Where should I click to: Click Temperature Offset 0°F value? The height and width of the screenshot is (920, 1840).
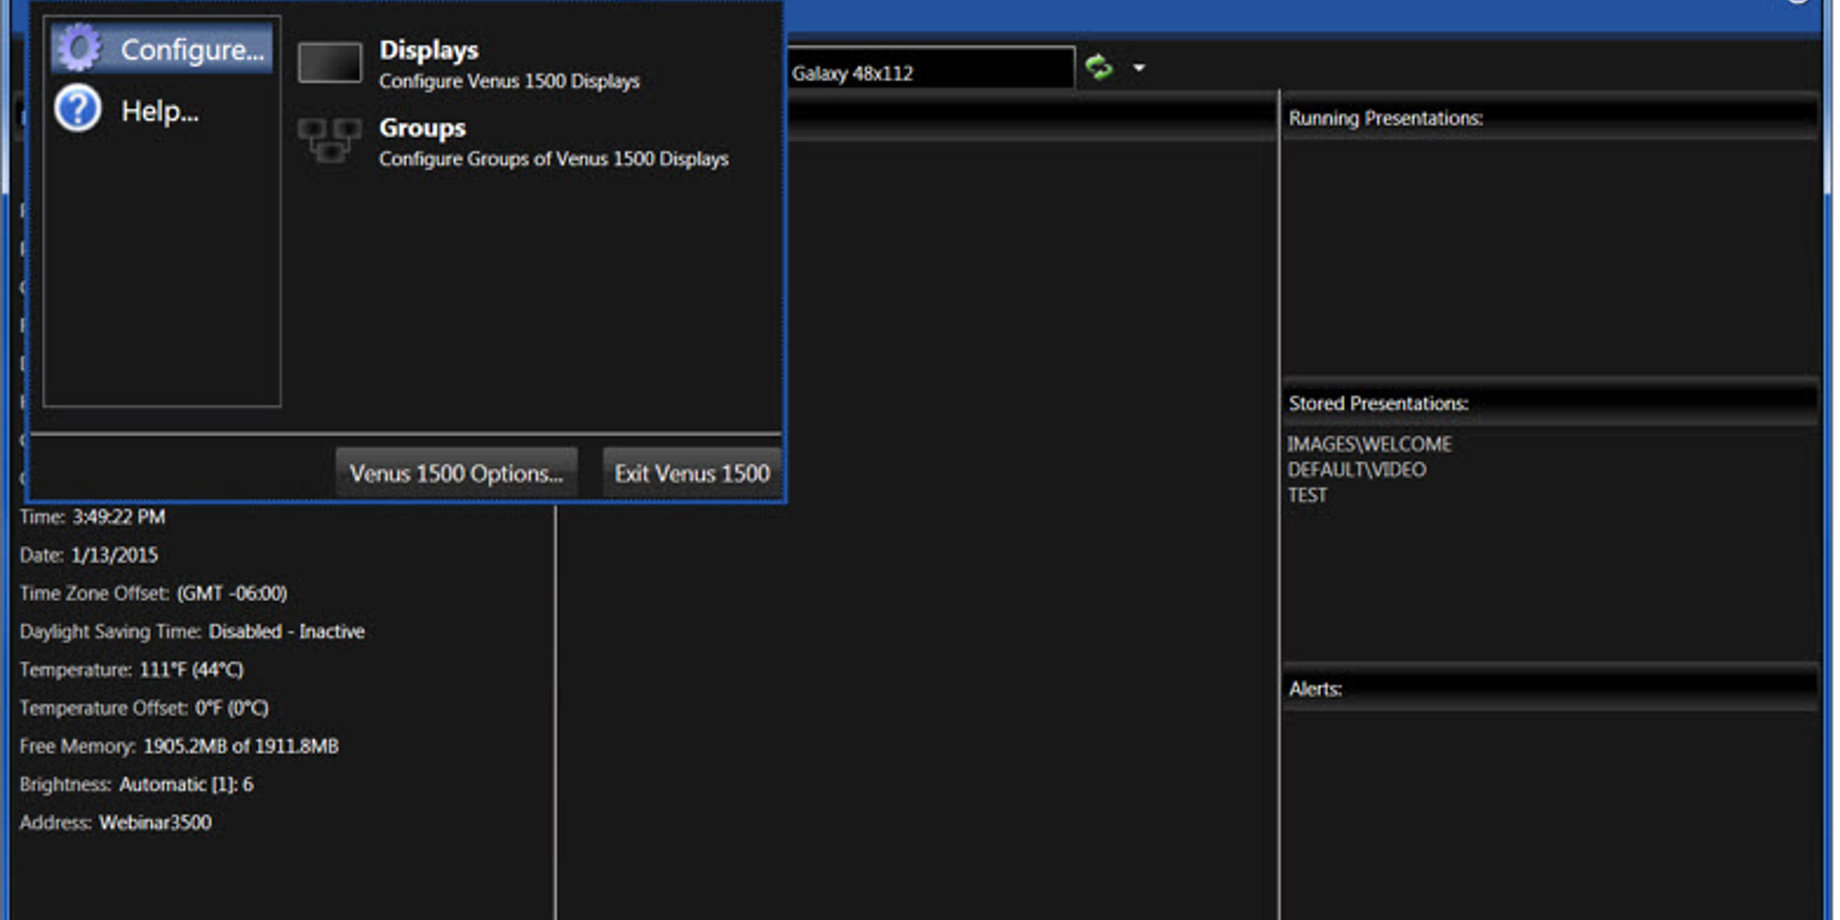(x=232, y=708)
